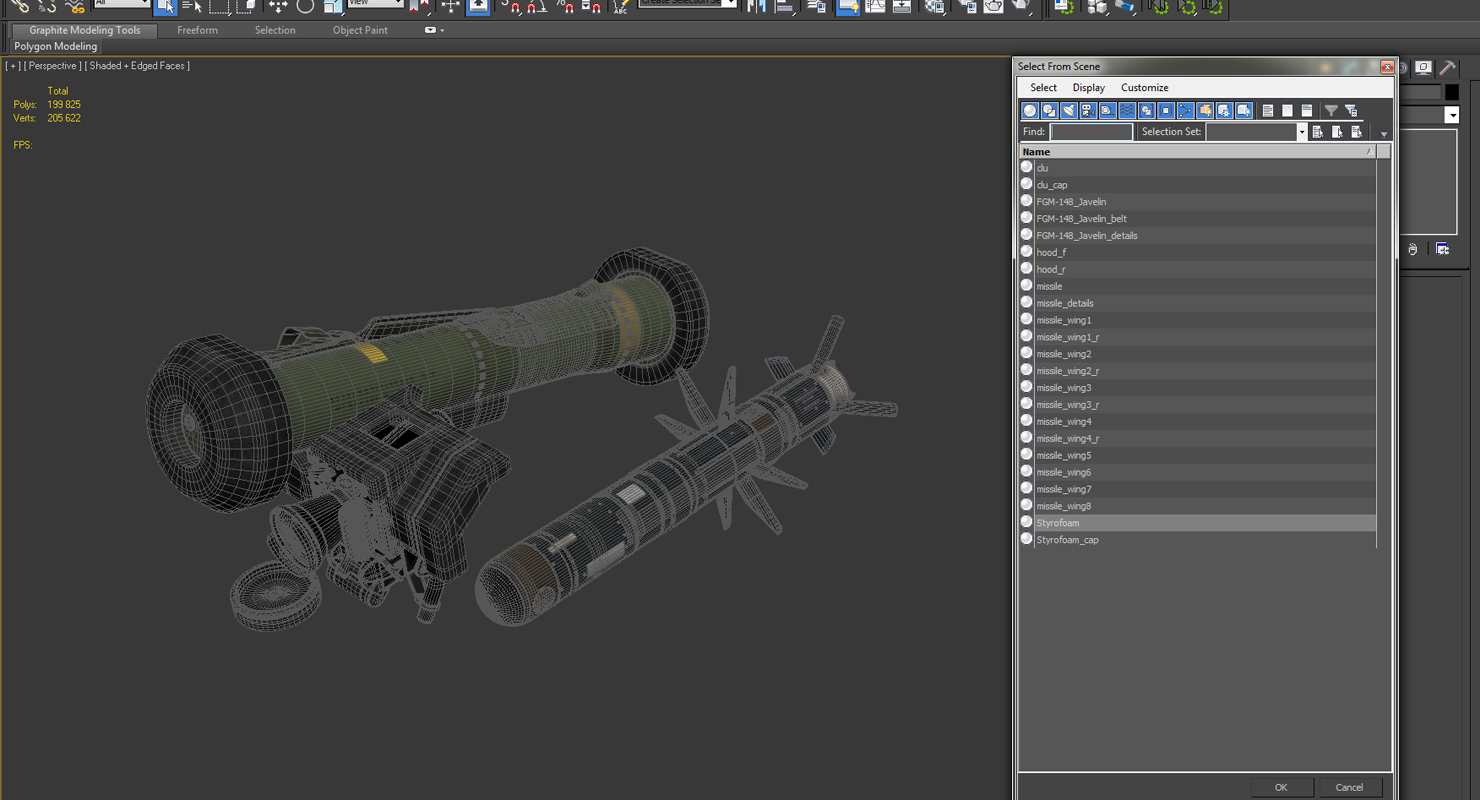Open the Select menu in Select From Scene
The height and width of the screenshot is (800, 1480).
(x=1043, y=88)
